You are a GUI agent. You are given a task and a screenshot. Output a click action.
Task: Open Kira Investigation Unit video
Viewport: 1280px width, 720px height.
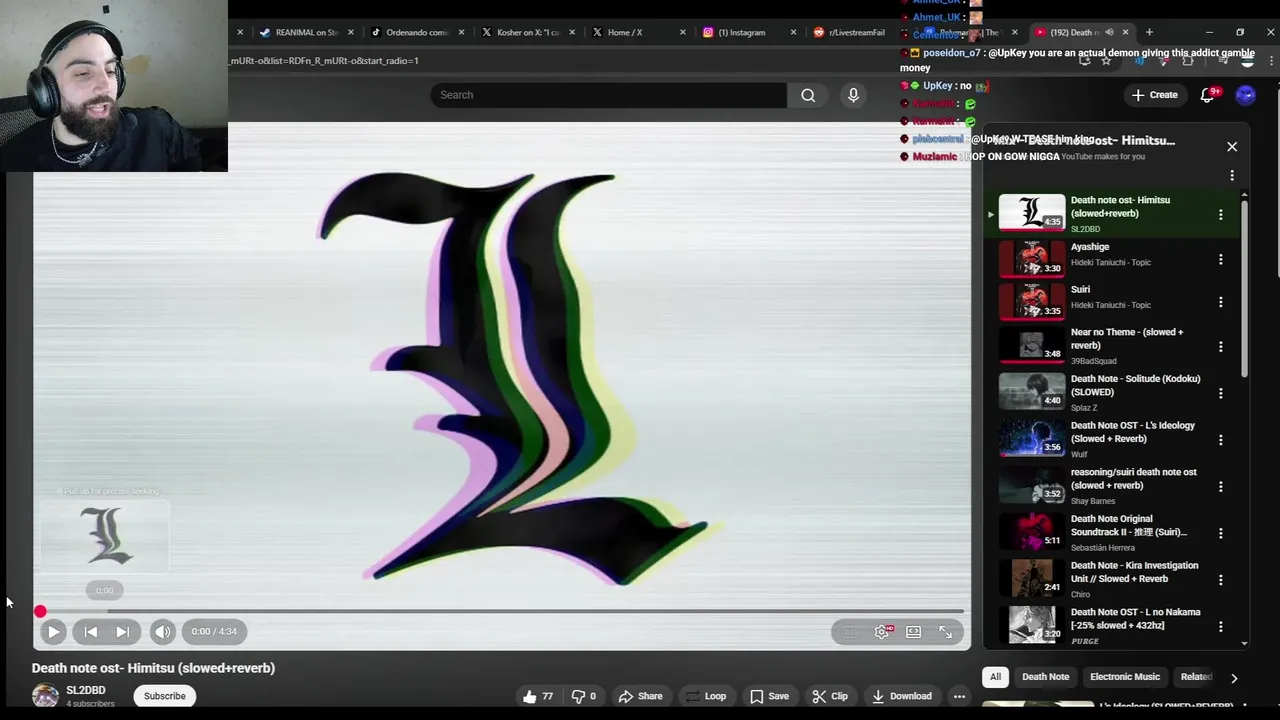point(1112,579)
